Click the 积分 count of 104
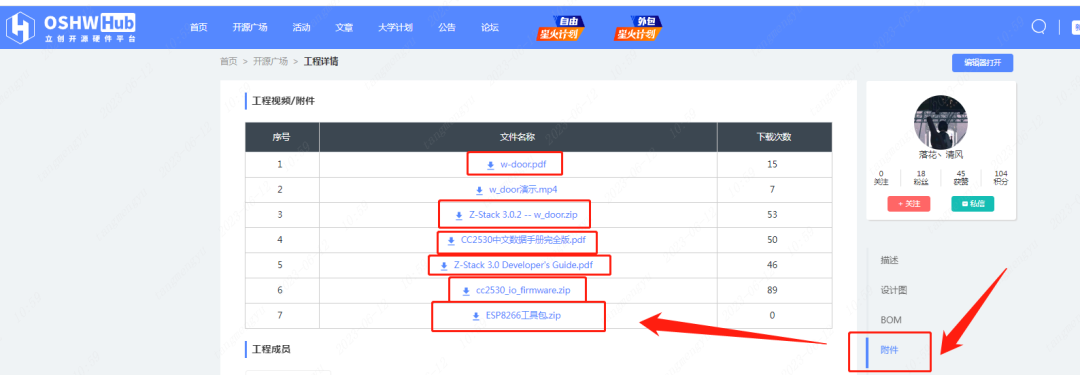The width and height of the screenshot is (1080, 375). pos(1001,174)
